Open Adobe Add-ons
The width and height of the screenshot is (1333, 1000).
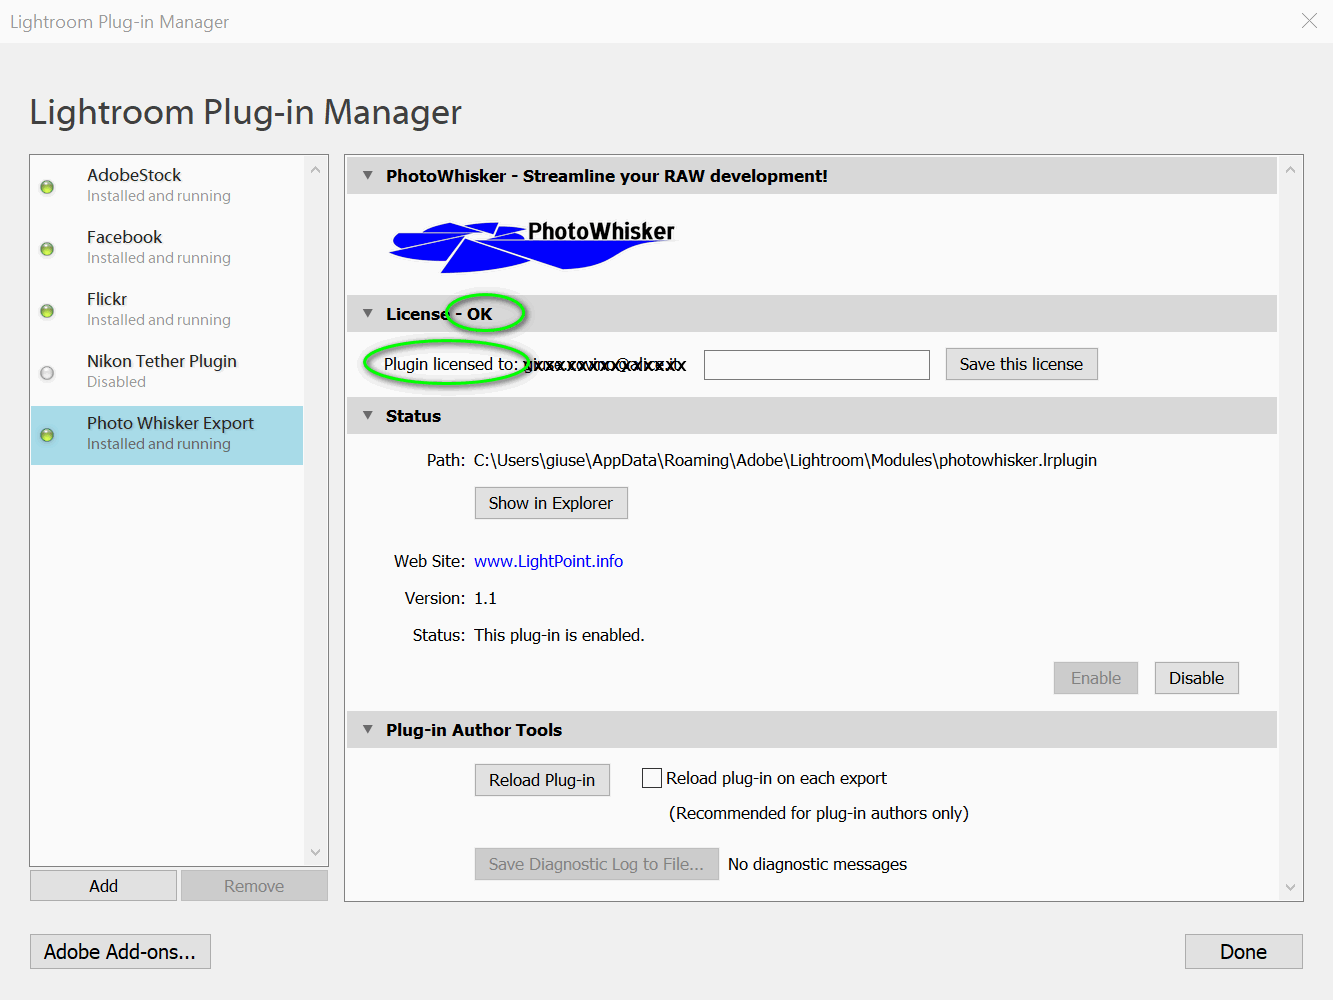click(120, 952)
